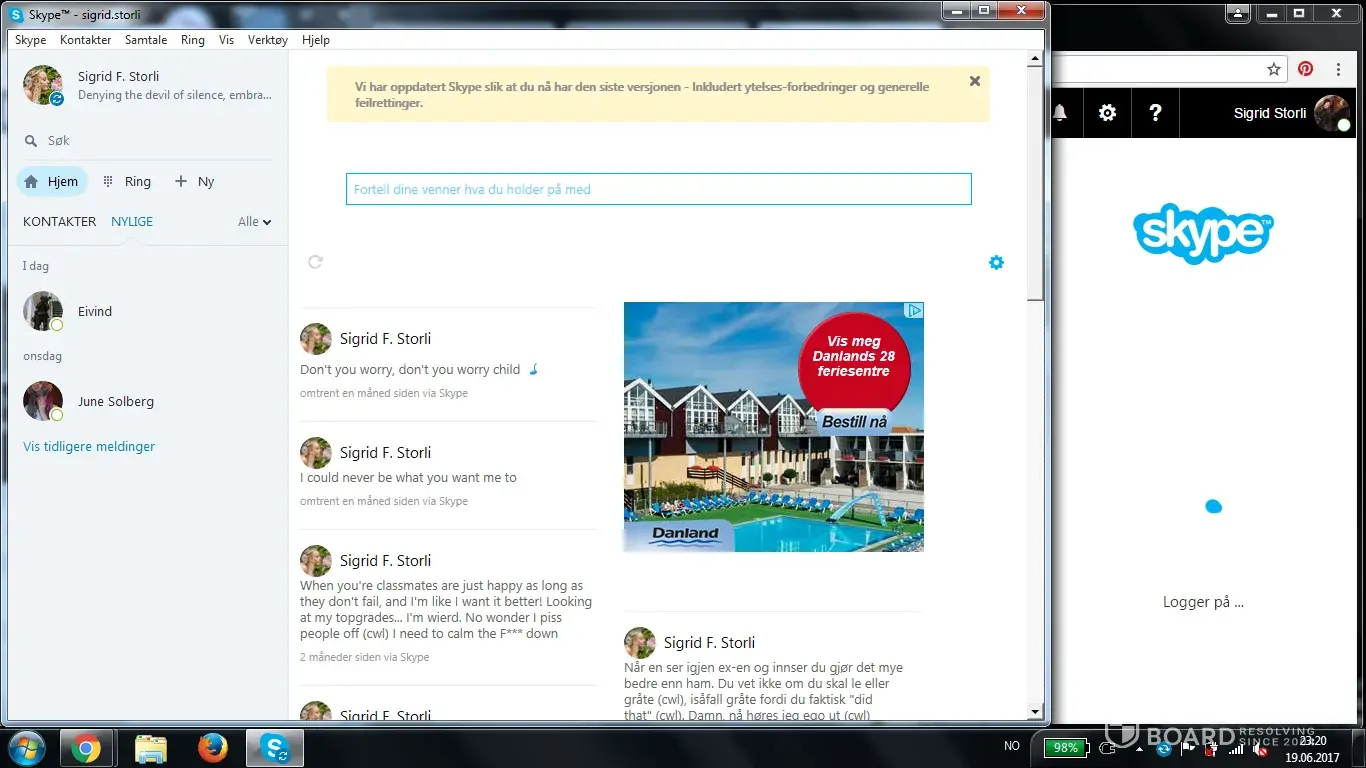Viewport: 1366px width, 768px height.
Task: Open the Verktøy menu
Action: coord(267,40)
